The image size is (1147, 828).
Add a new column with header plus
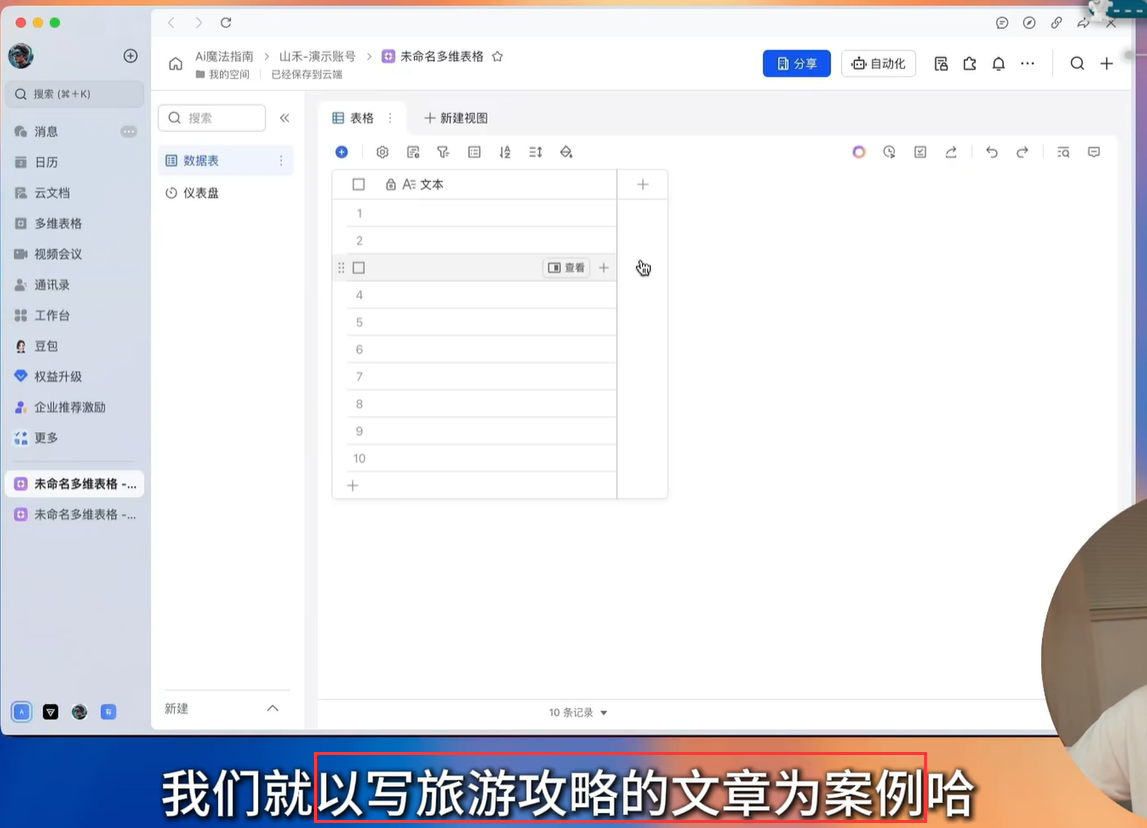[642, 184]
